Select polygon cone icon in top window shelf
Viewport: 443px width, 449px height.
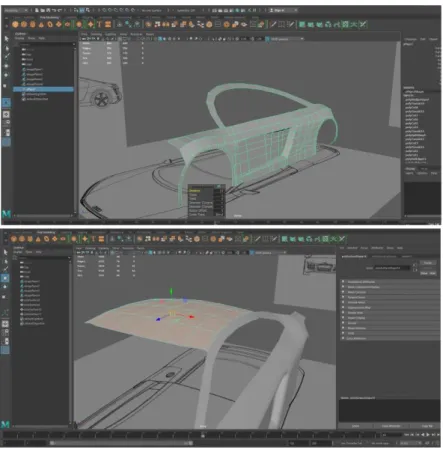coord(41,24)
